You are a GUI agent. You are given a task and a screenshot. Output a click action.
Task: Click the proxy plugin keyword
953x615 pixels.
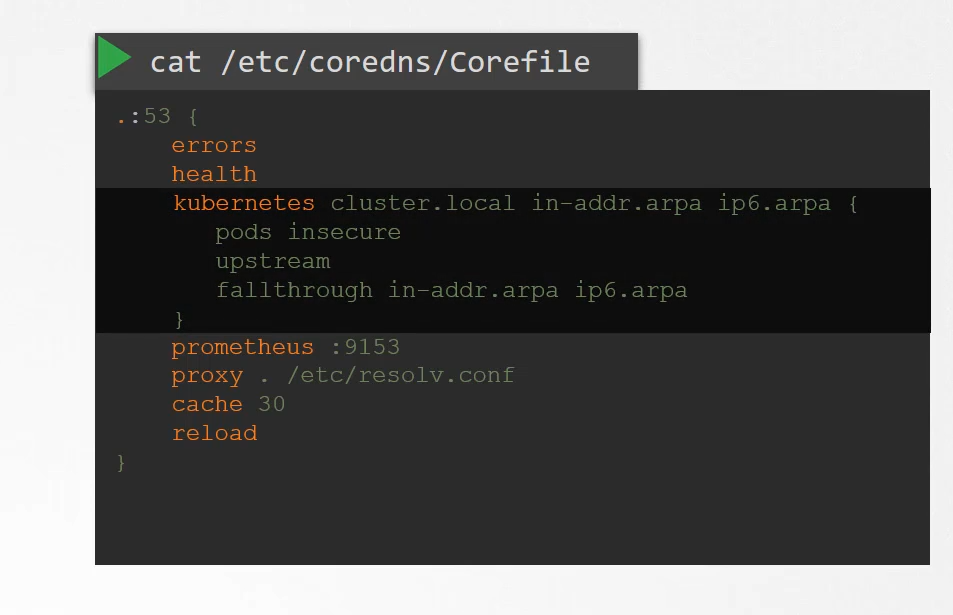point(207,376)
